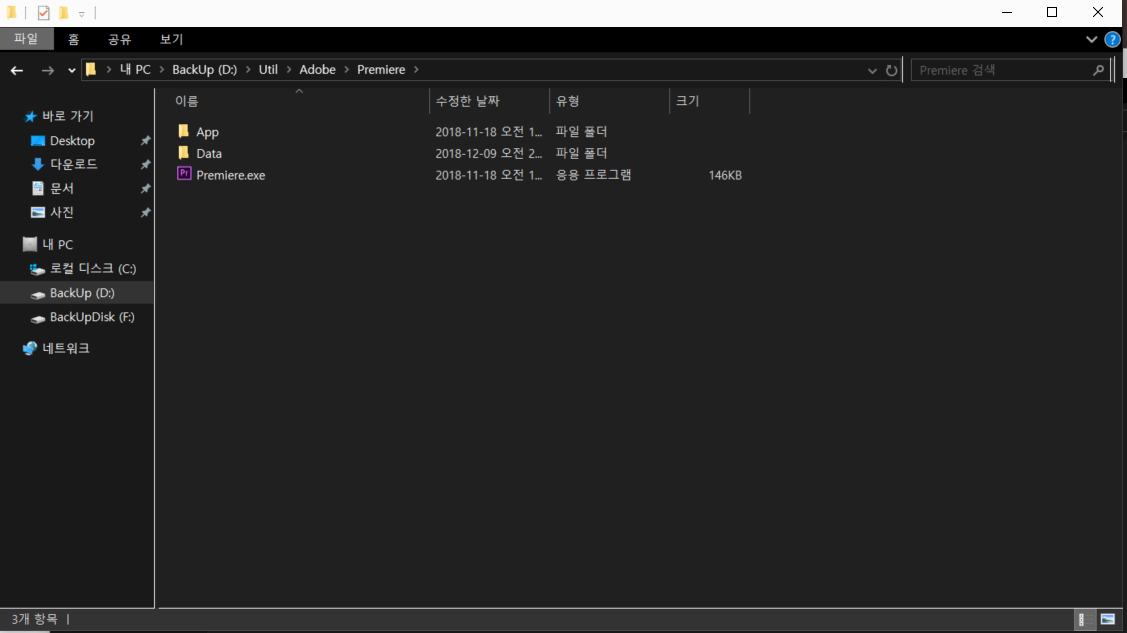The width and height of the screenshot is (1127, 633).
Task: Select the Data folder name
Action: [x=209, y=154]
